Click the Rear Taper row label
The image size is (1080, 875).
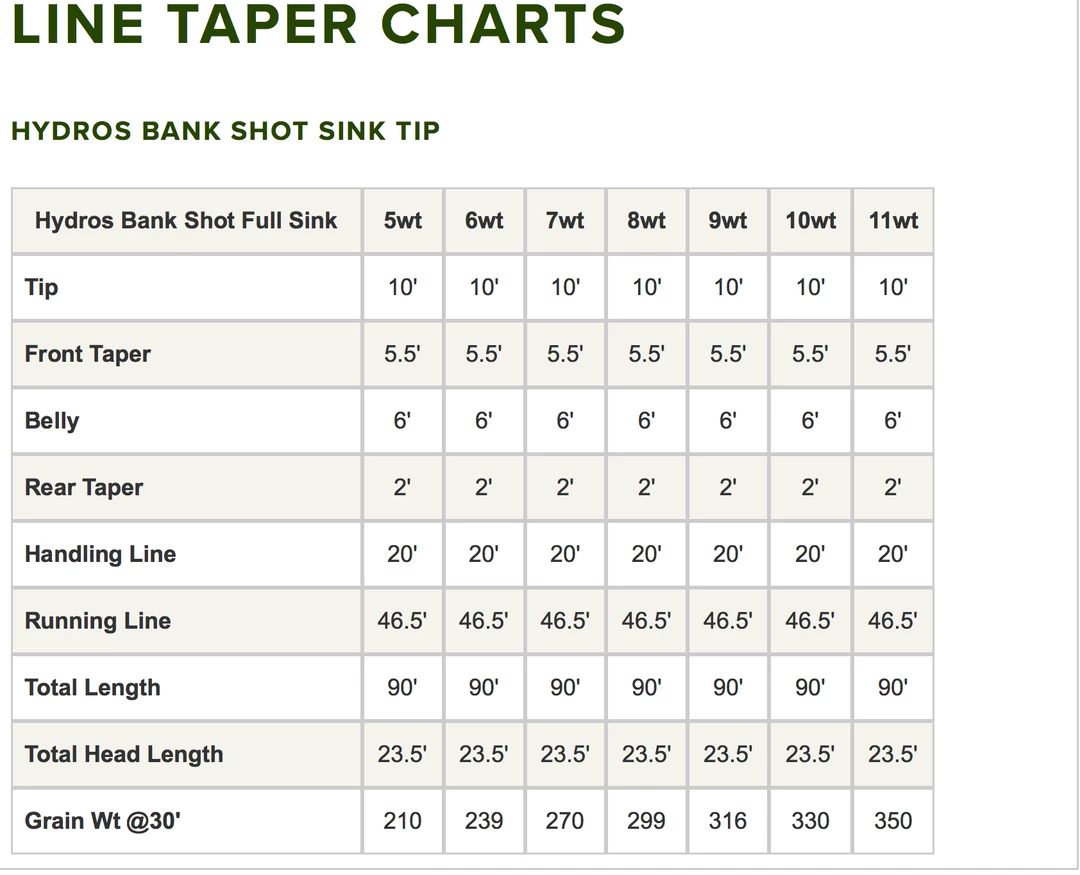[84, 488]
